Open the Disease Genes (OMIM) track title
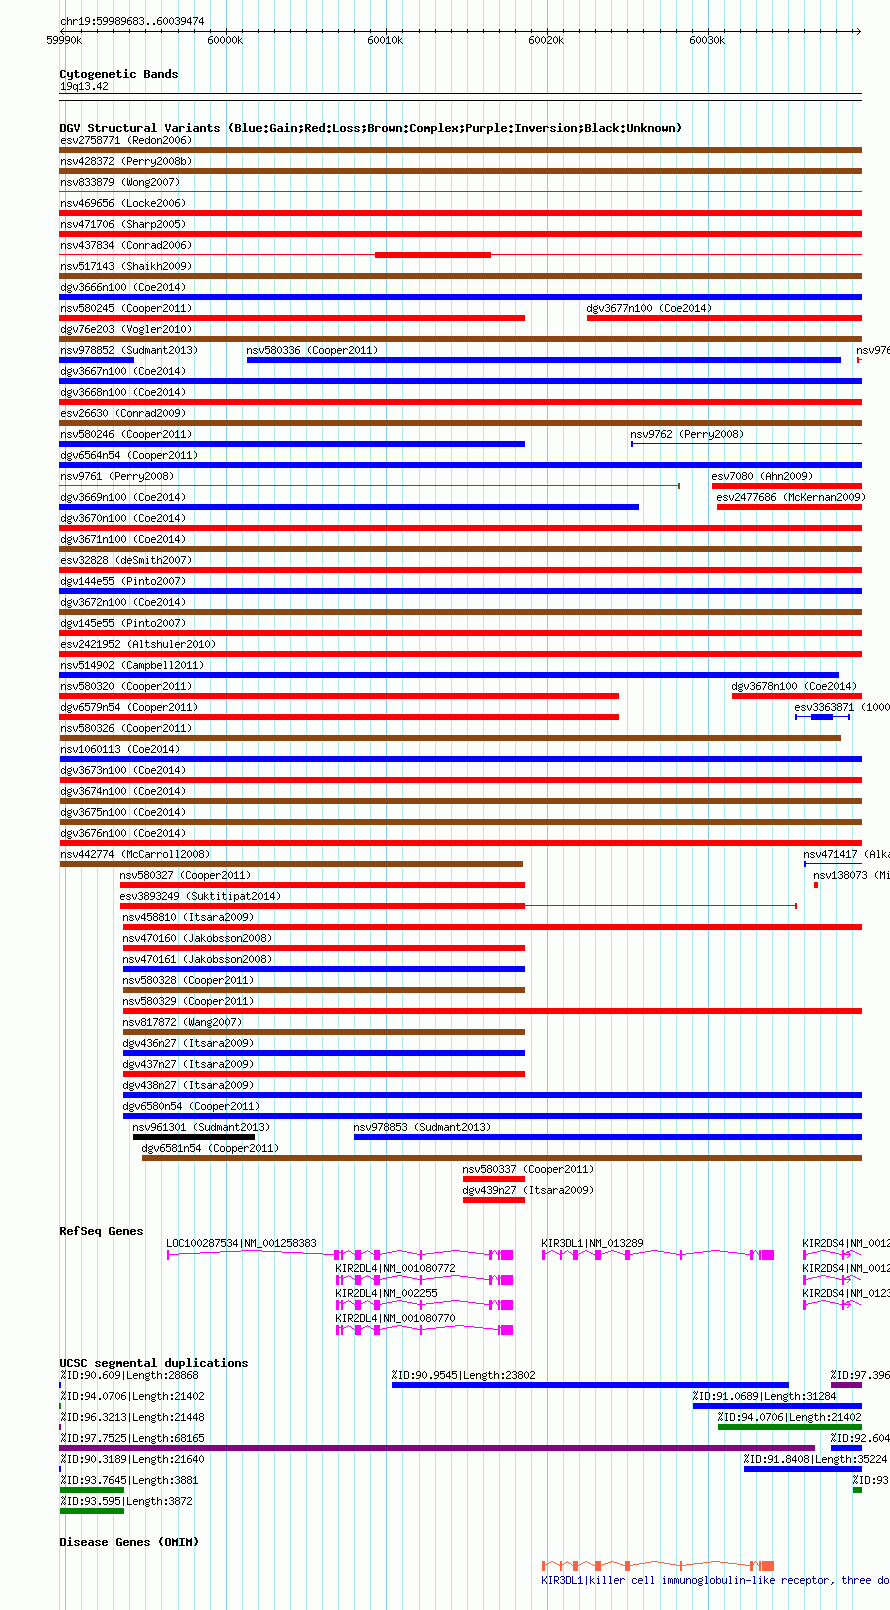Image resolution: width=890 pixels, height=1610 pixels. (x=129, y=1542)
